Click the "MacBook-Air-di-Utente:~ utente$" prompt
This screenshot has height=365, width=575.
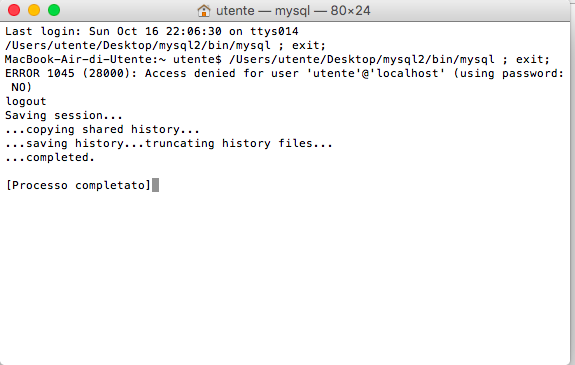click(113, 59)
